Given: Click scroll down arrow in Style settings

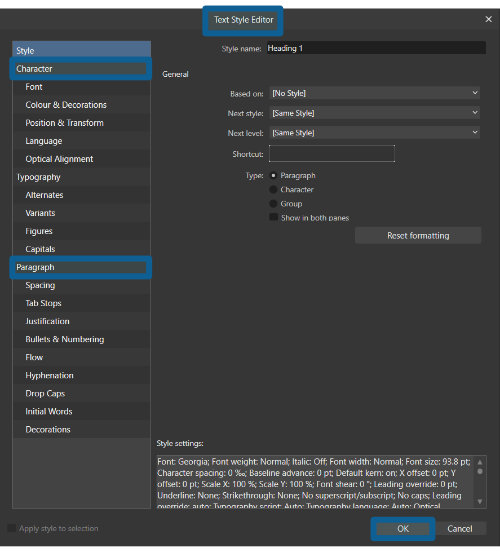Looking at the screenshot, I should click(480, 502).
